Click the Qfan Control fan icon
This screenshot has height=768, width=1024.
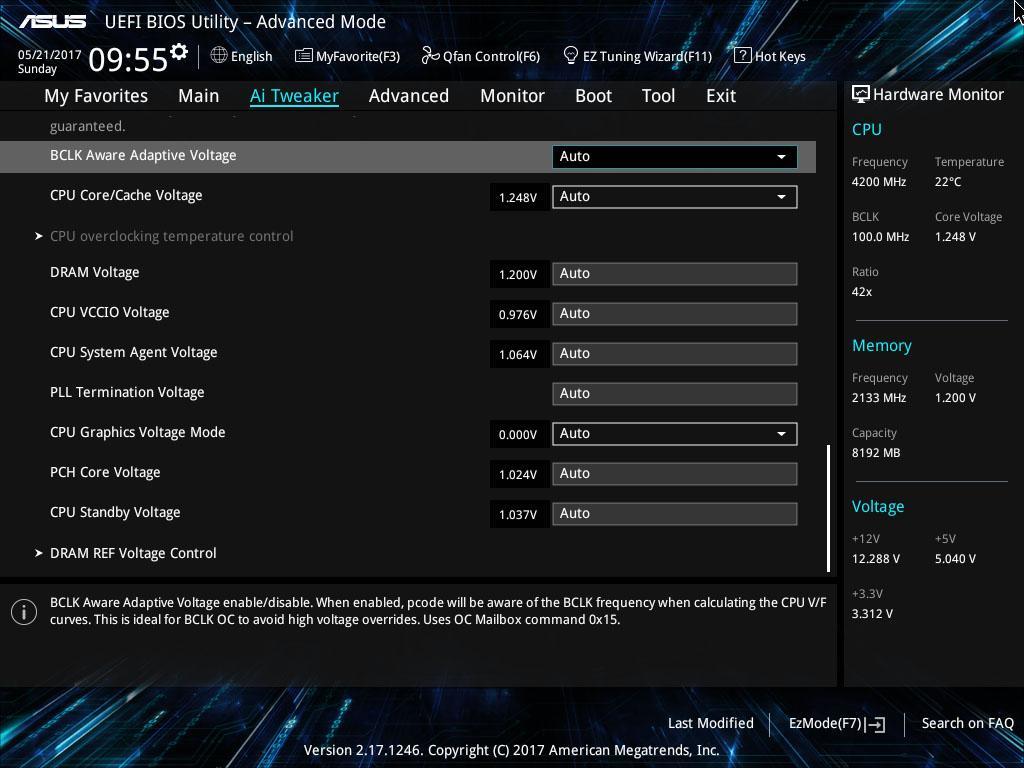pos(430,56)
